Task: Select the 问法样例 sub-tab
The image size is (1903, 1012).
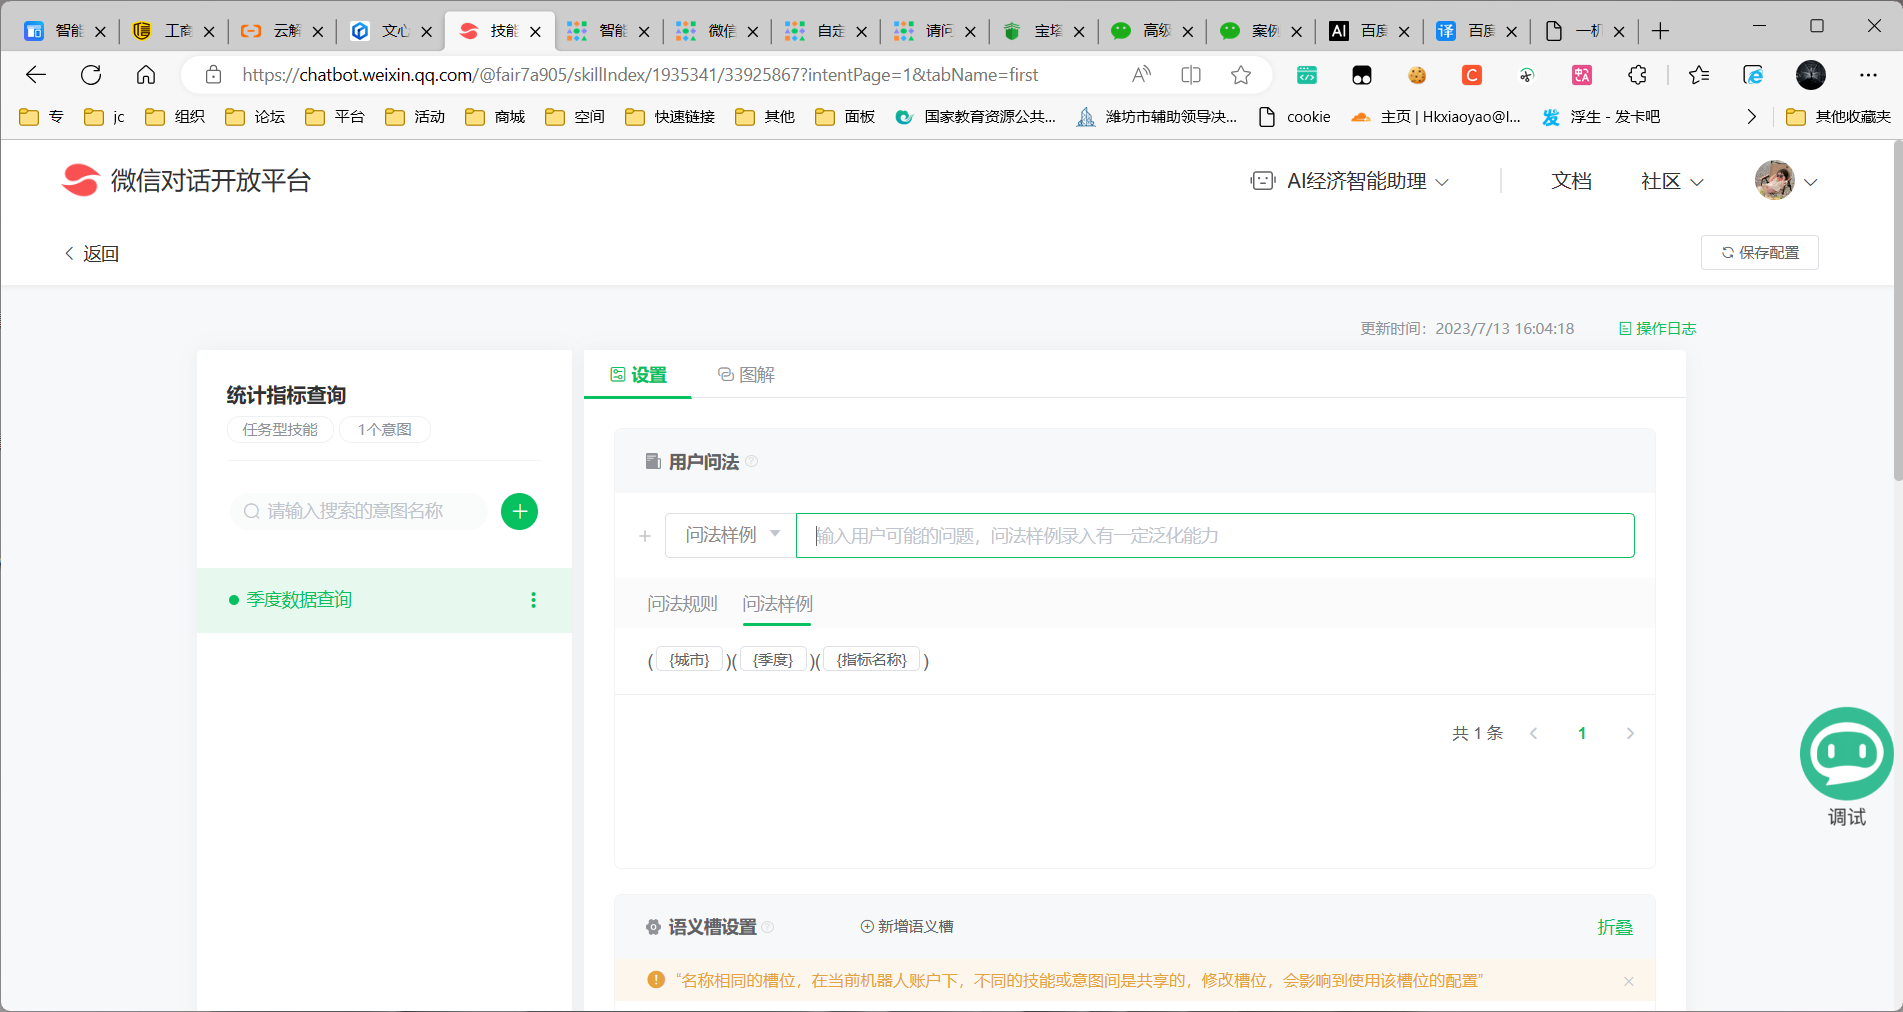Action: [x=777, y=604]
